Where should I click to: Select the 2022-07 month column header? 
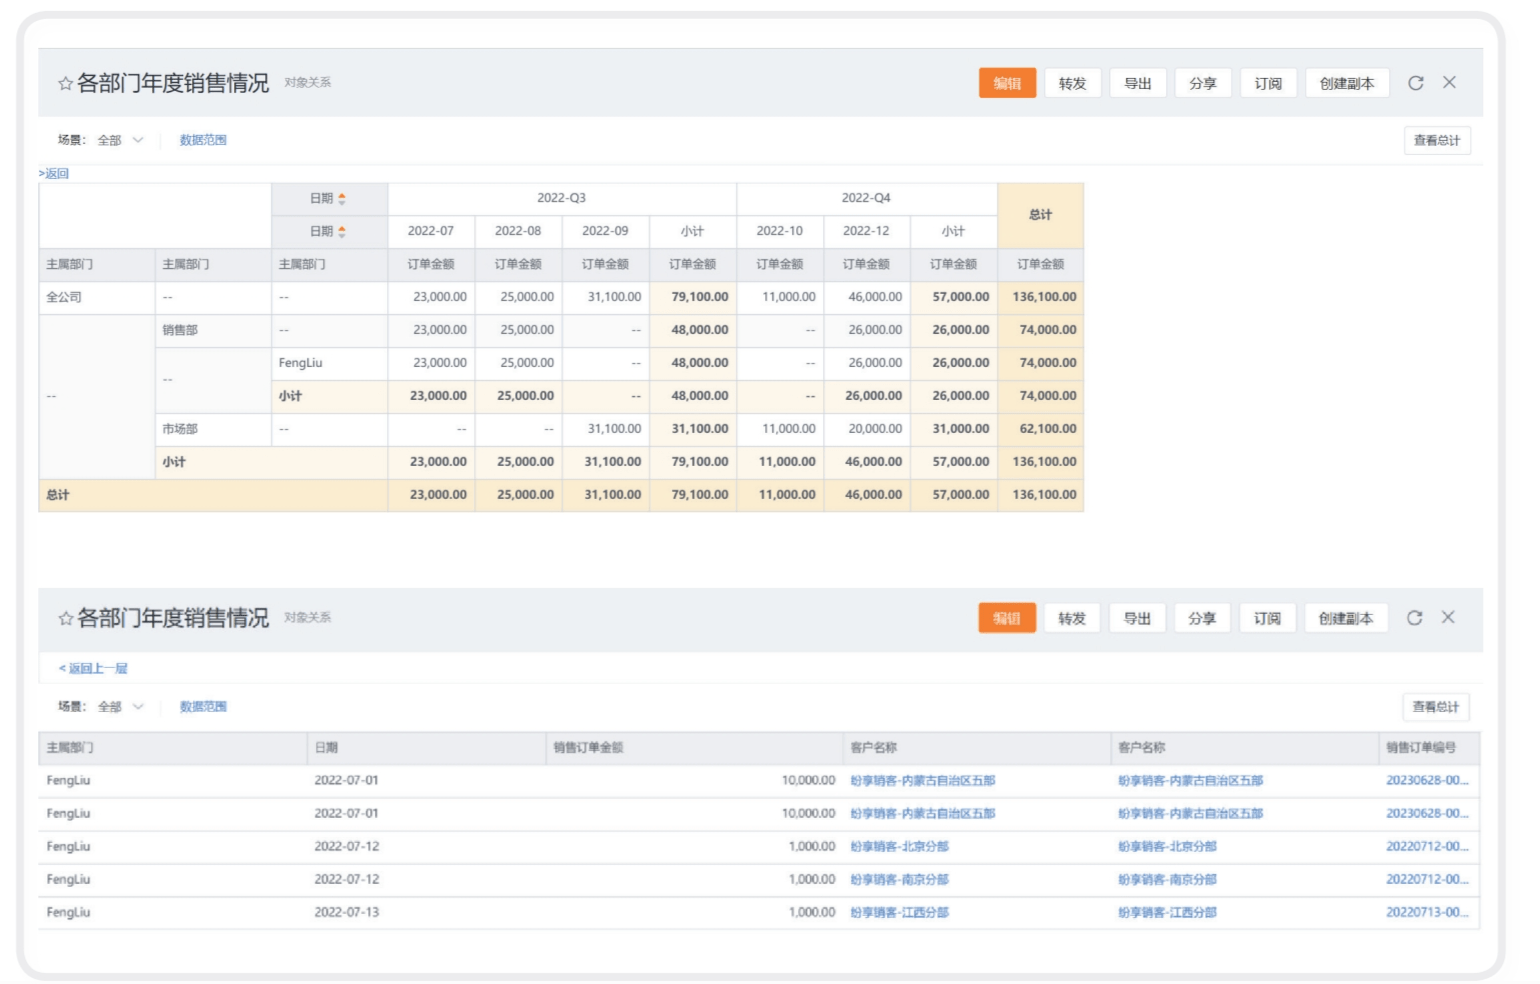point(431,231)
